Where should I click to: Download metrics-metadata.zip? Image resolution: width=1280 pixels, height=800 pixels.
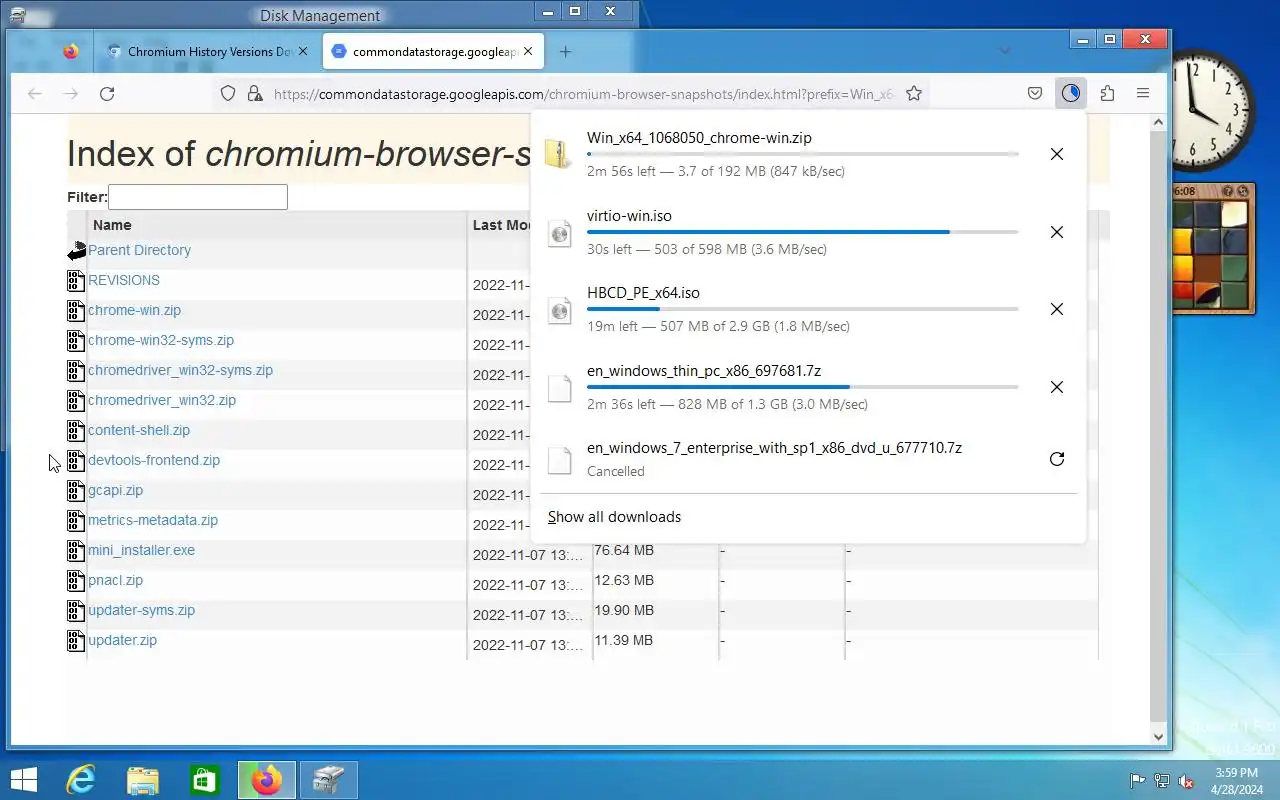[153, 520]
